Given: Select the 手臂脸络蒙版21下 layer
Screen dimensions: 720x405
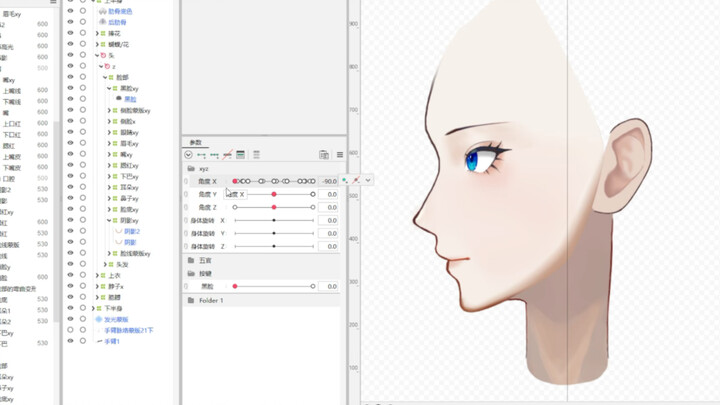Looking at the screenshot, I should pyautogui.click(x=129, y=330).
